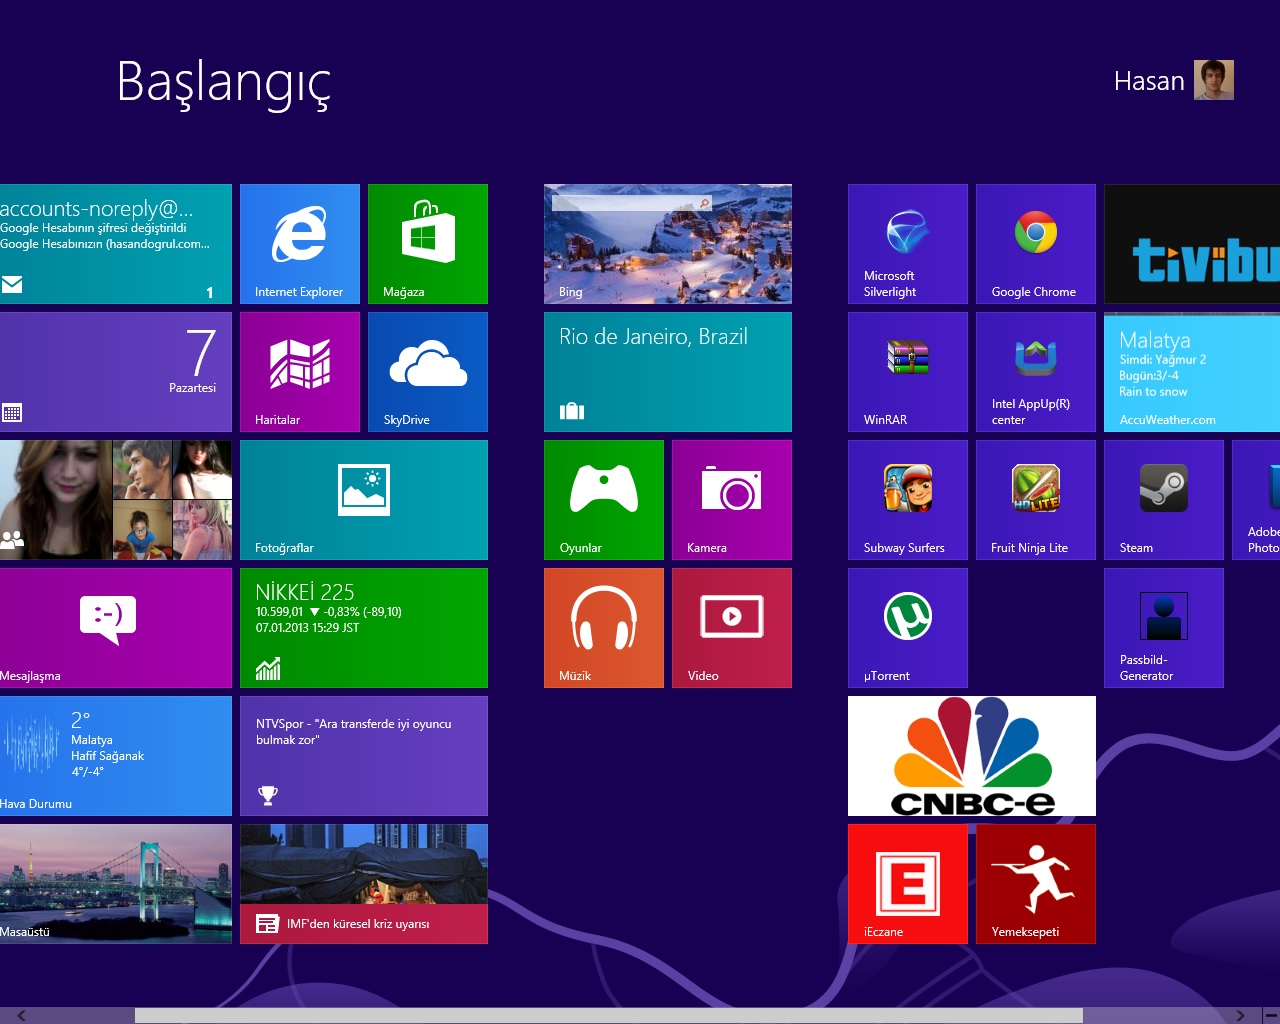Screen dimensions: 1280x1024
Task: Click the scrollbar right arrow
Action: (1240, 1015)
